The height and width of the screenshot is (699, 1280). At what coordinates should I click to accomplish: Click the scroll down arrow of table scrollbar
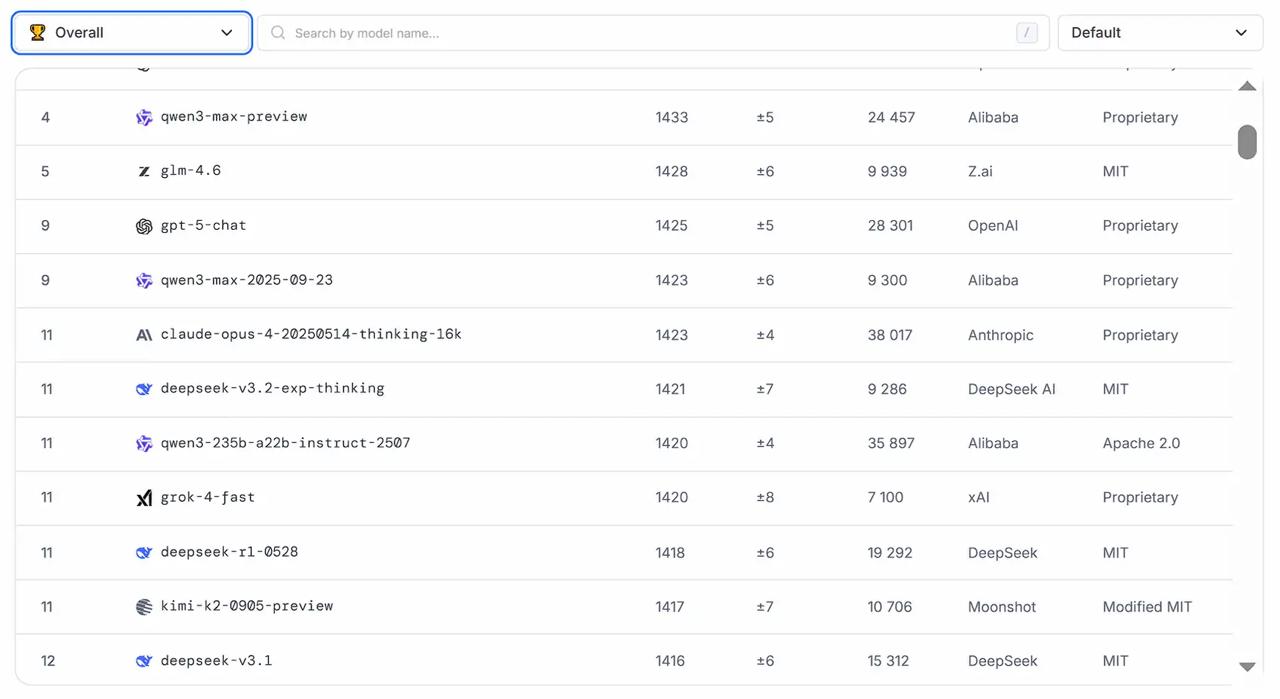click(x=1247, y=667)
